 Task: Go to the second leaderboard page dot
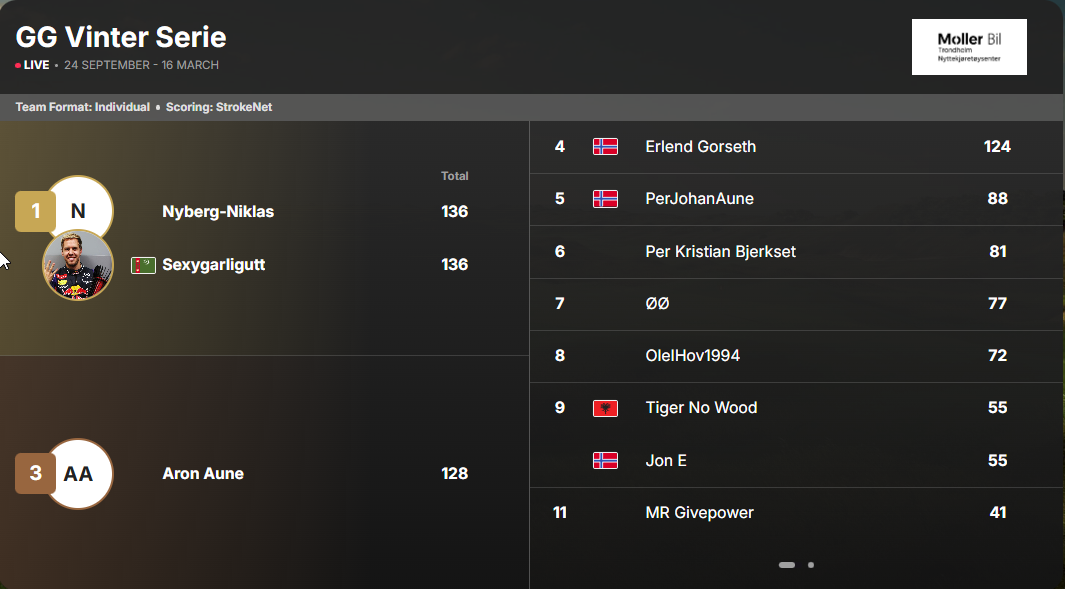tap(811, 565)
